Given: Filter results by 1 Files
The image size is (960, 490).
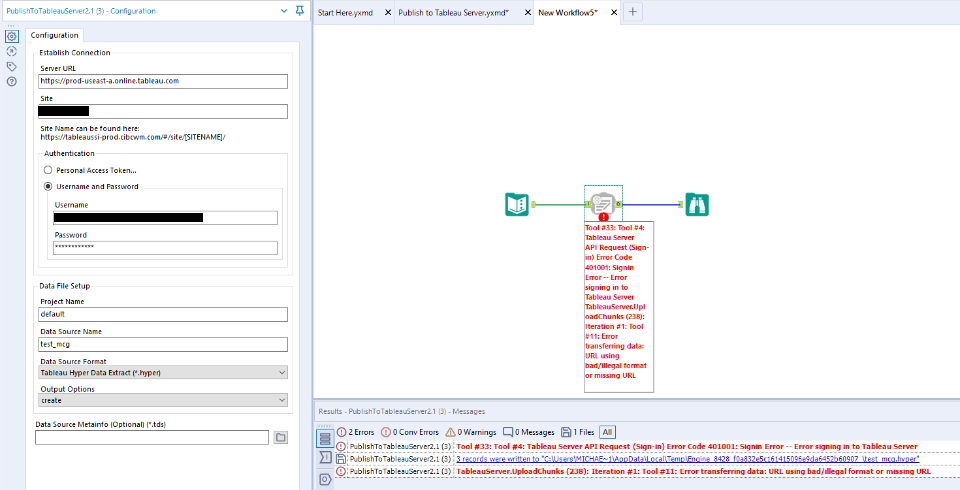Looking at the screenshot, I should click(x=577, y=432).
